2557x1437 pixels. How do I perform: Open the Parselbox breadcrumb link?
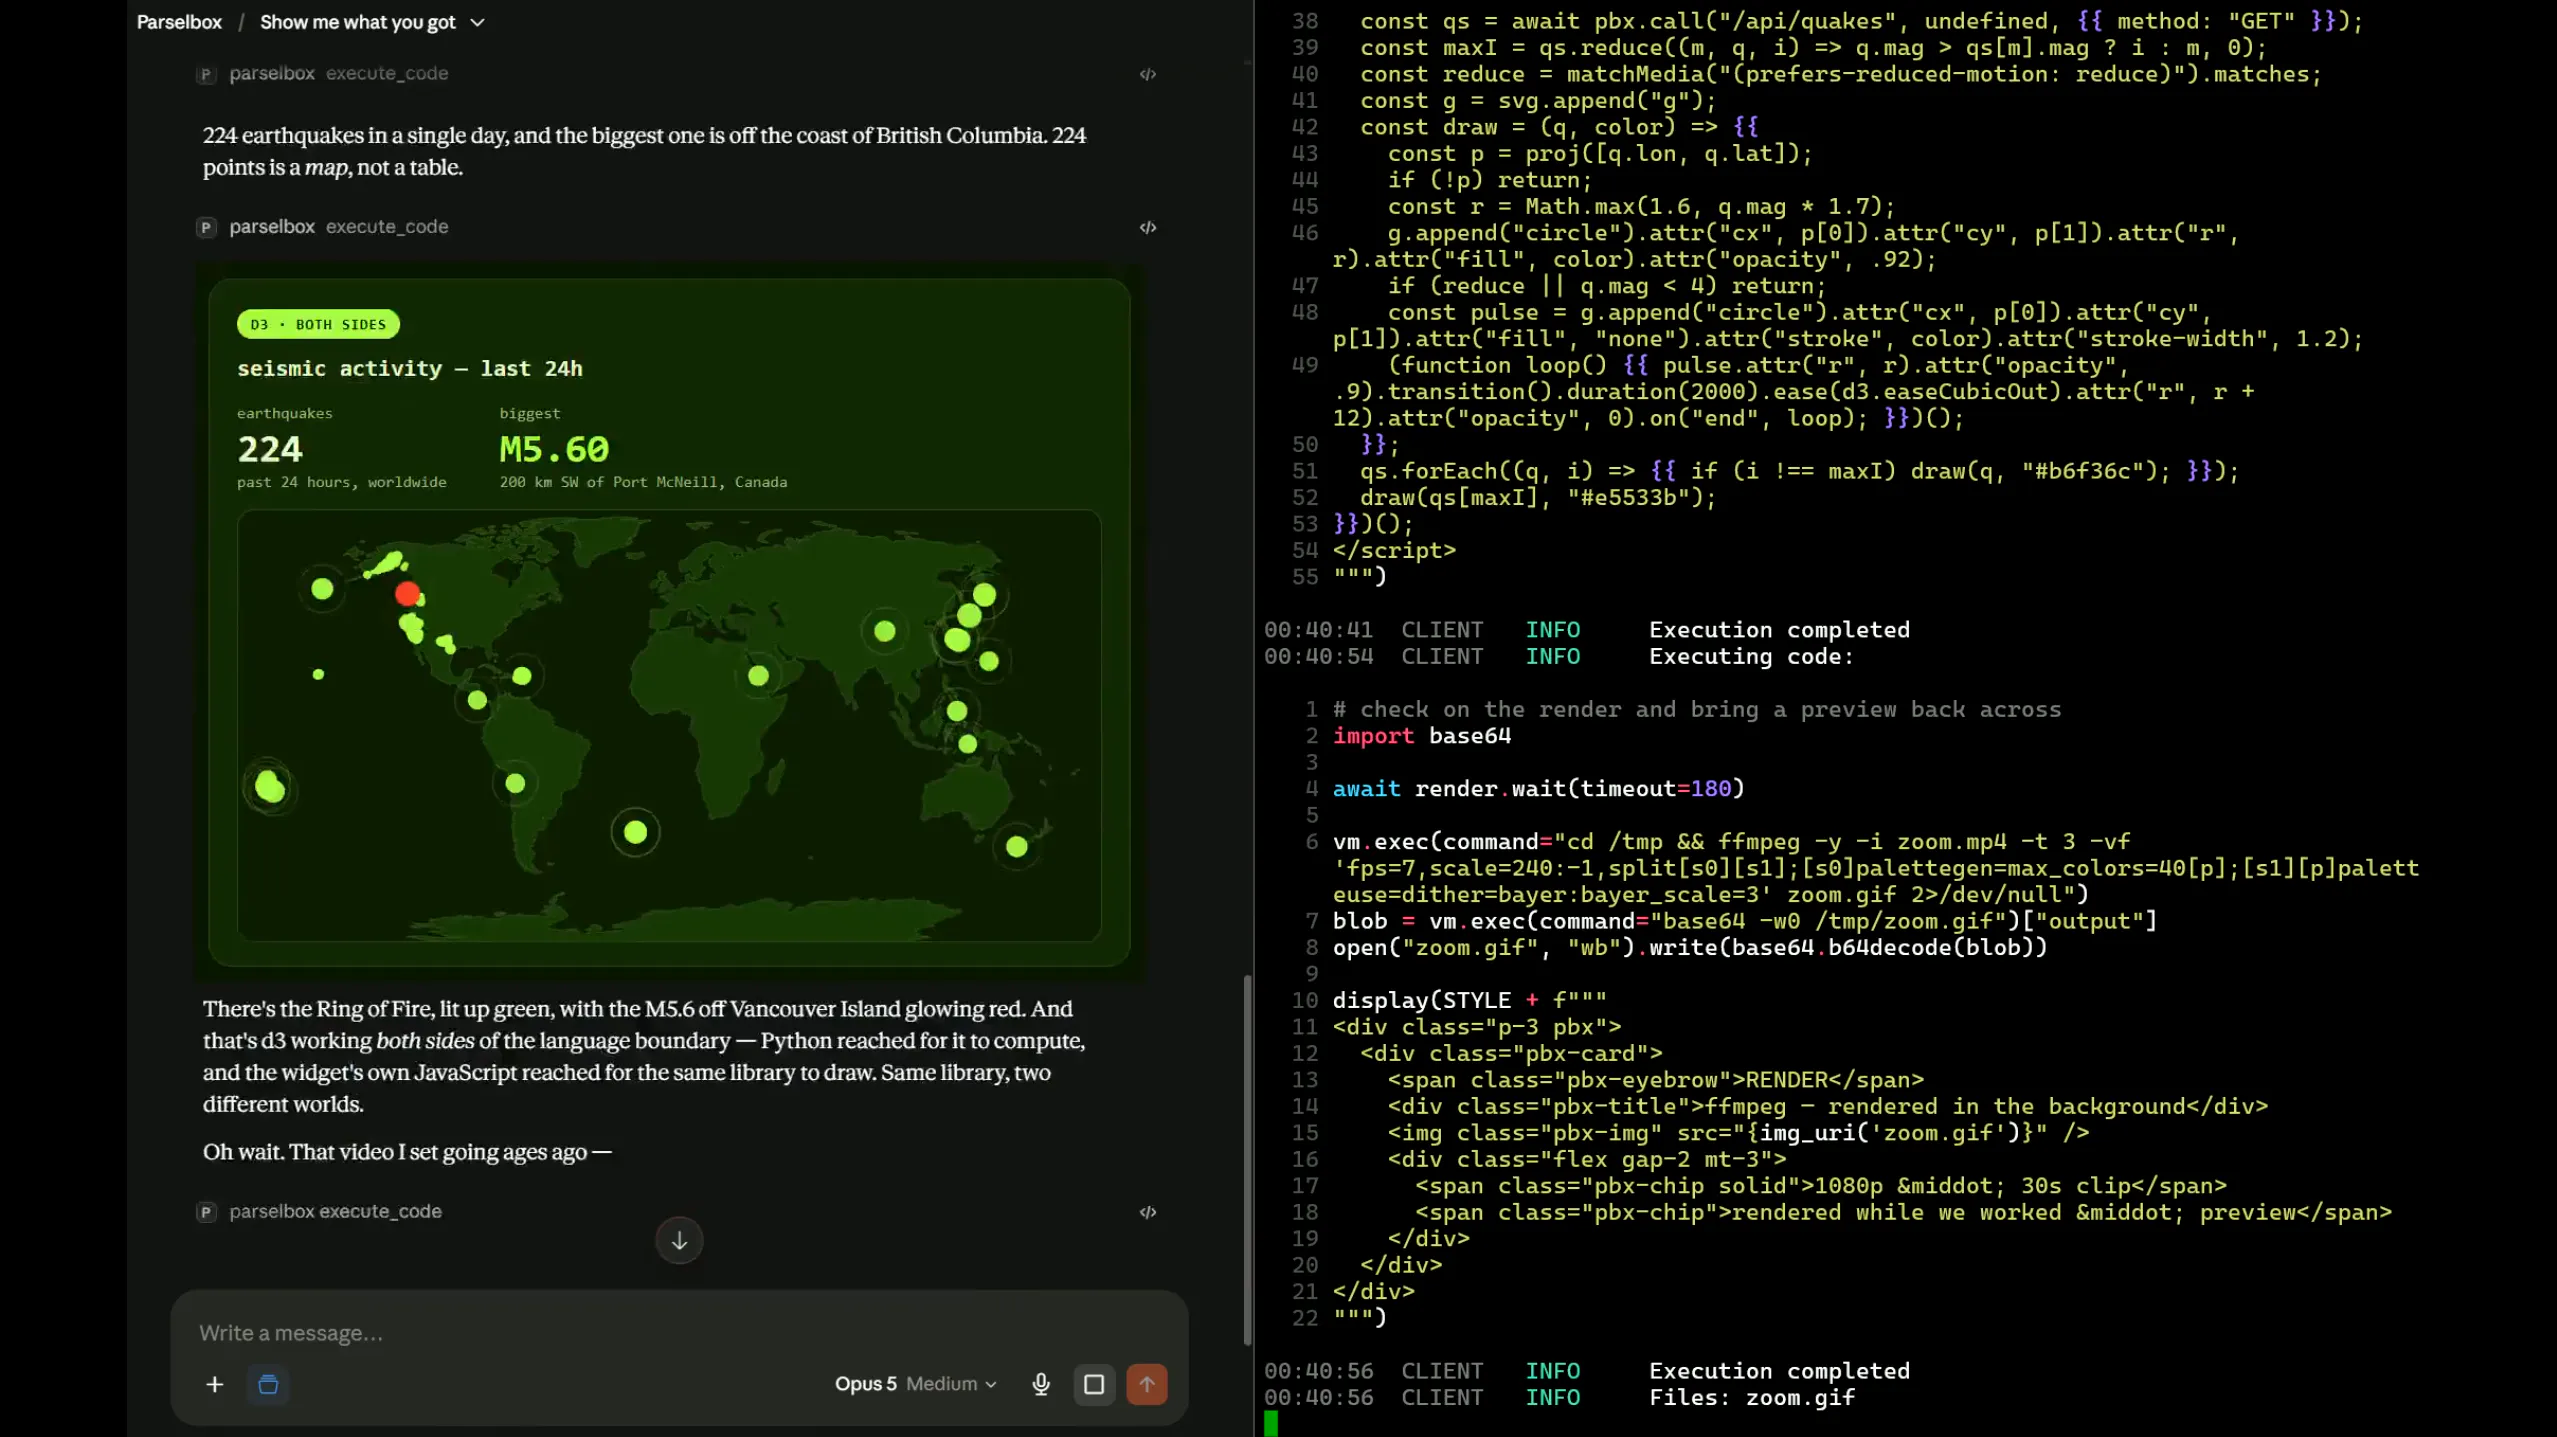(179, 22)
